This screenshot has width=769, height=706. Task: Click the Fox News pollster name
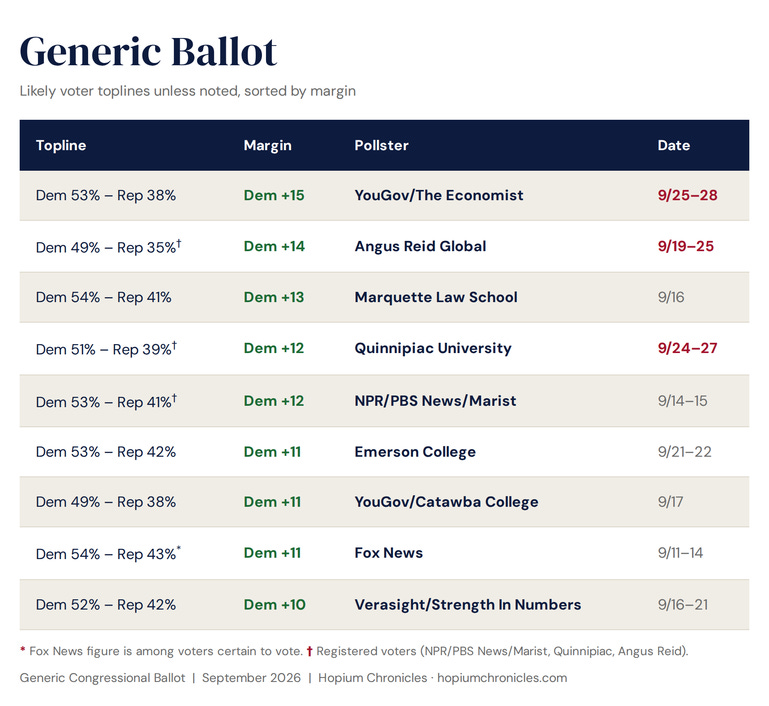click(x=388, y=553)
